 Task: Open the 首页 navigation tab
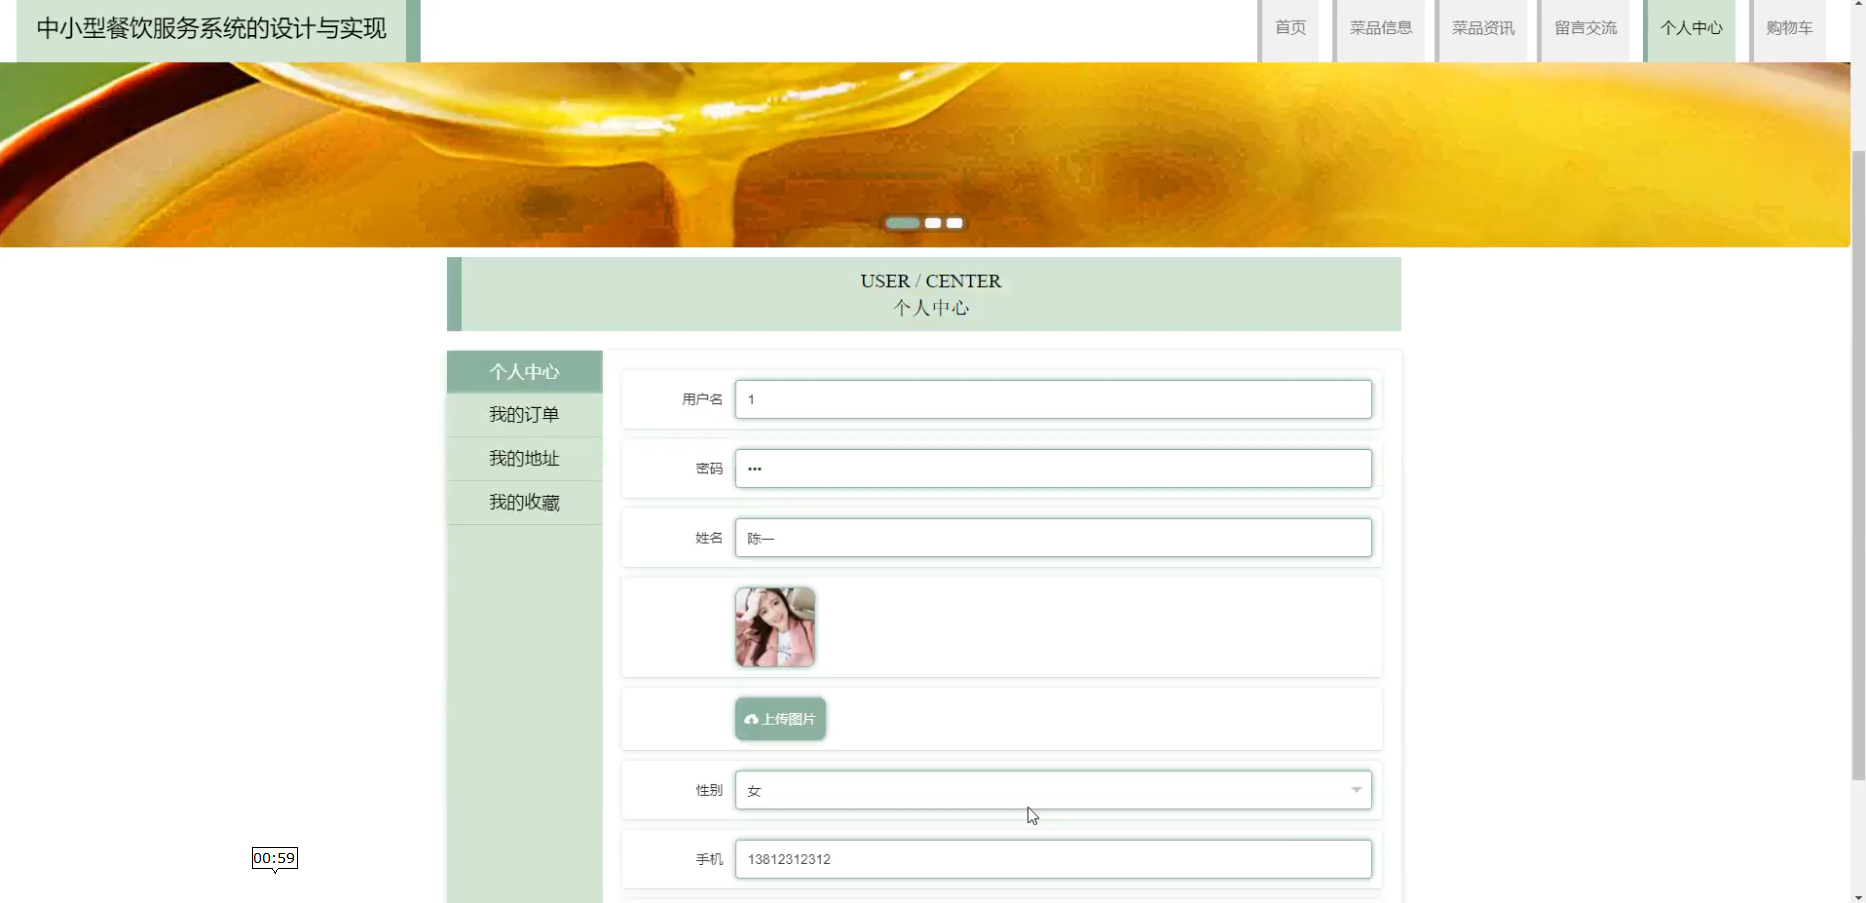(1290, 29)
